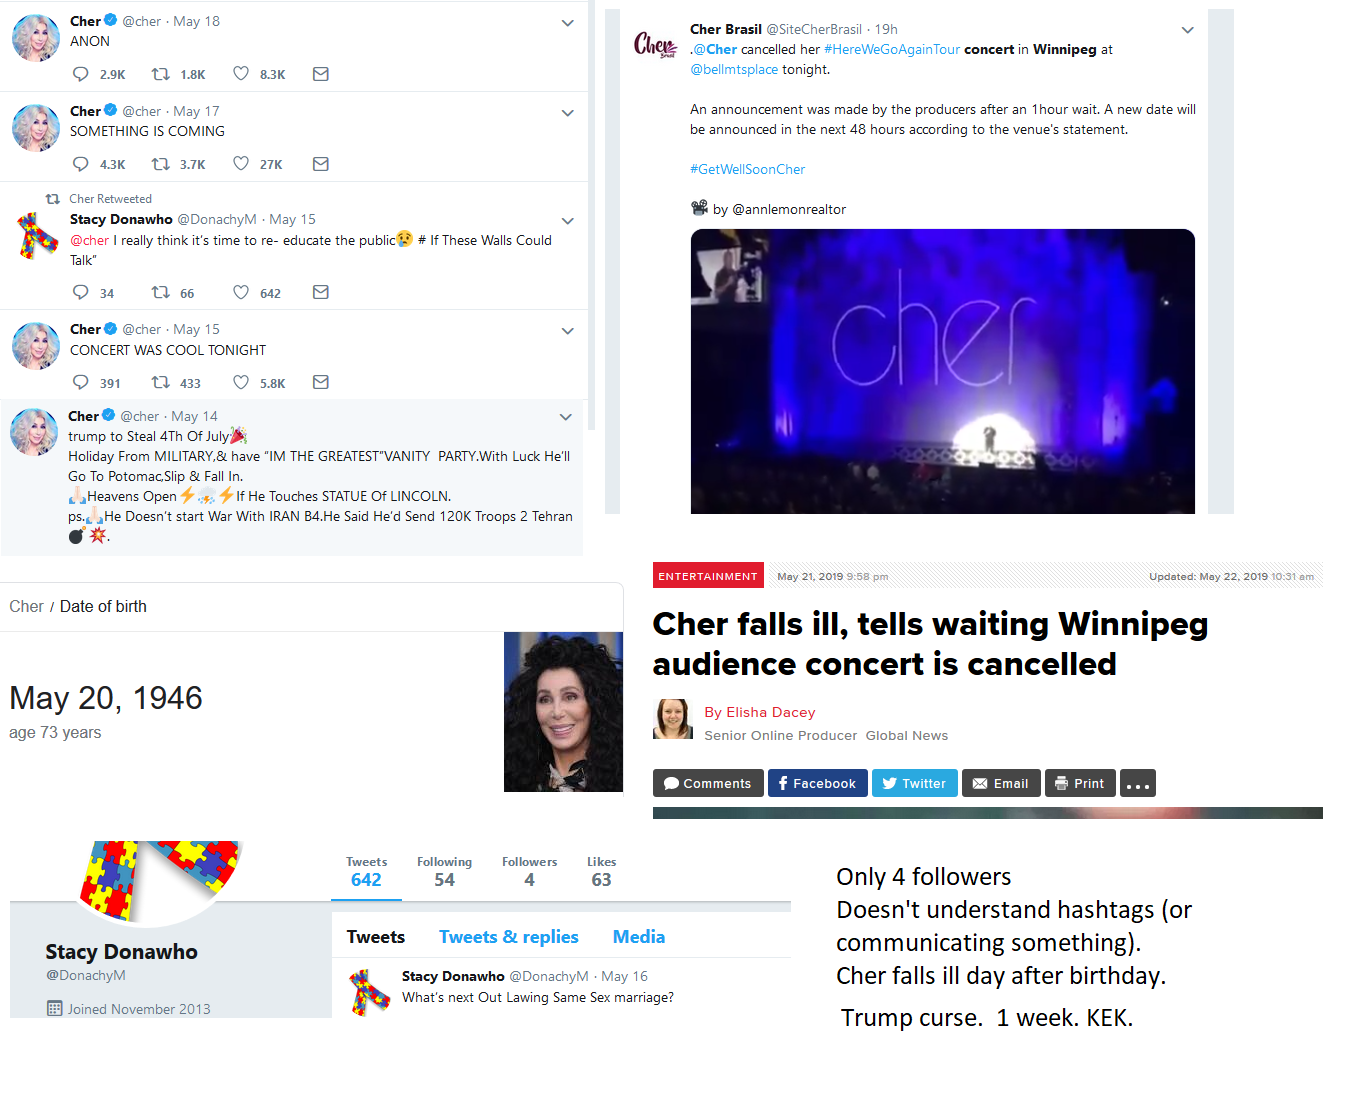Viewport: 1356px width, 1100px height.
Task: Open chevron menu on May 14 Cher tweet
Action: pyautogui.click(x=565, y=417)
